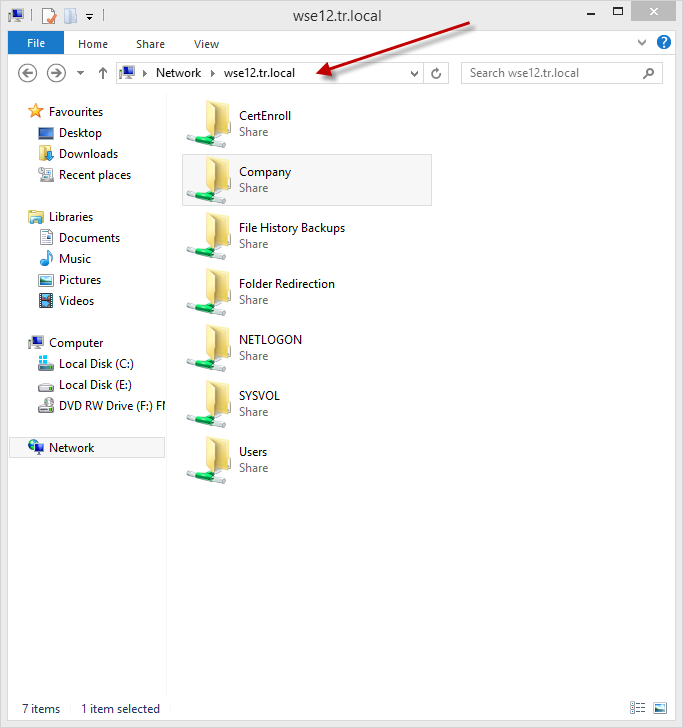Expand the address bar history dropdown
Viewport: 683px width, 728px height.
(x=415, y=73)
